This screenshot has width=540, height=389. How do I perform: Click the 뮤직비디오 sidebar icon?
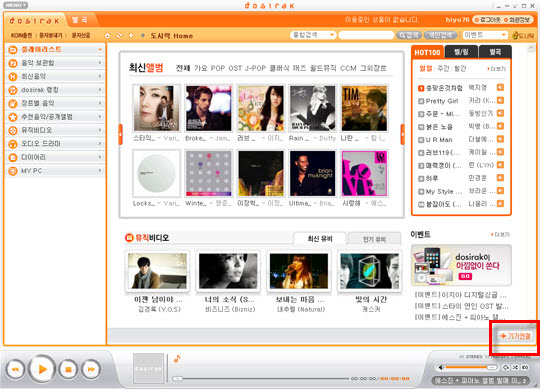tap(13, 130)
